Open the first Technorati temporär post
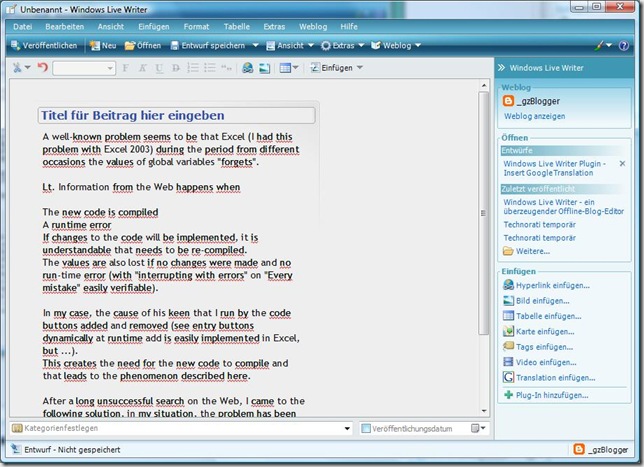The width and height of the screenshot is (644, 467). coord(539,225)
